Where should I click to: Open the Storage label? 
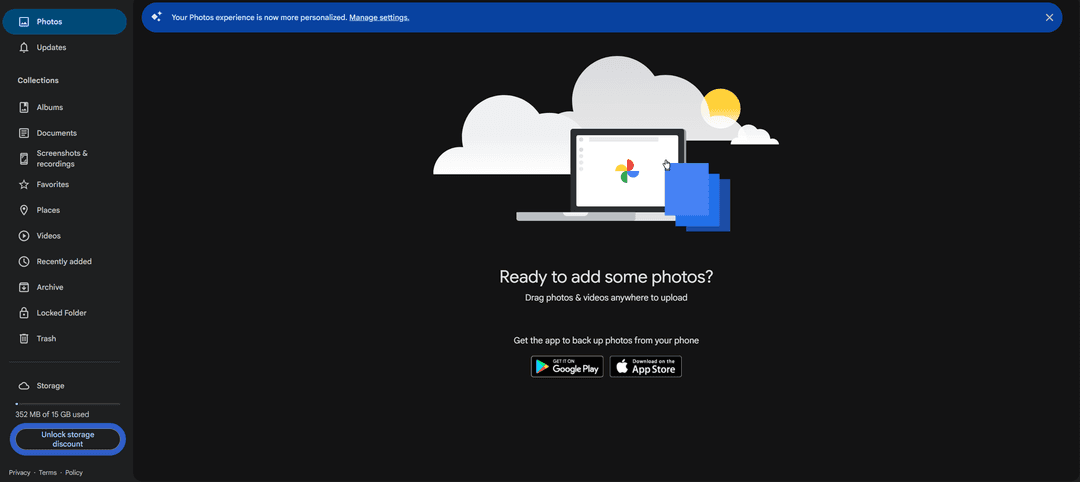pyautogui.click(x=50, y=386)
